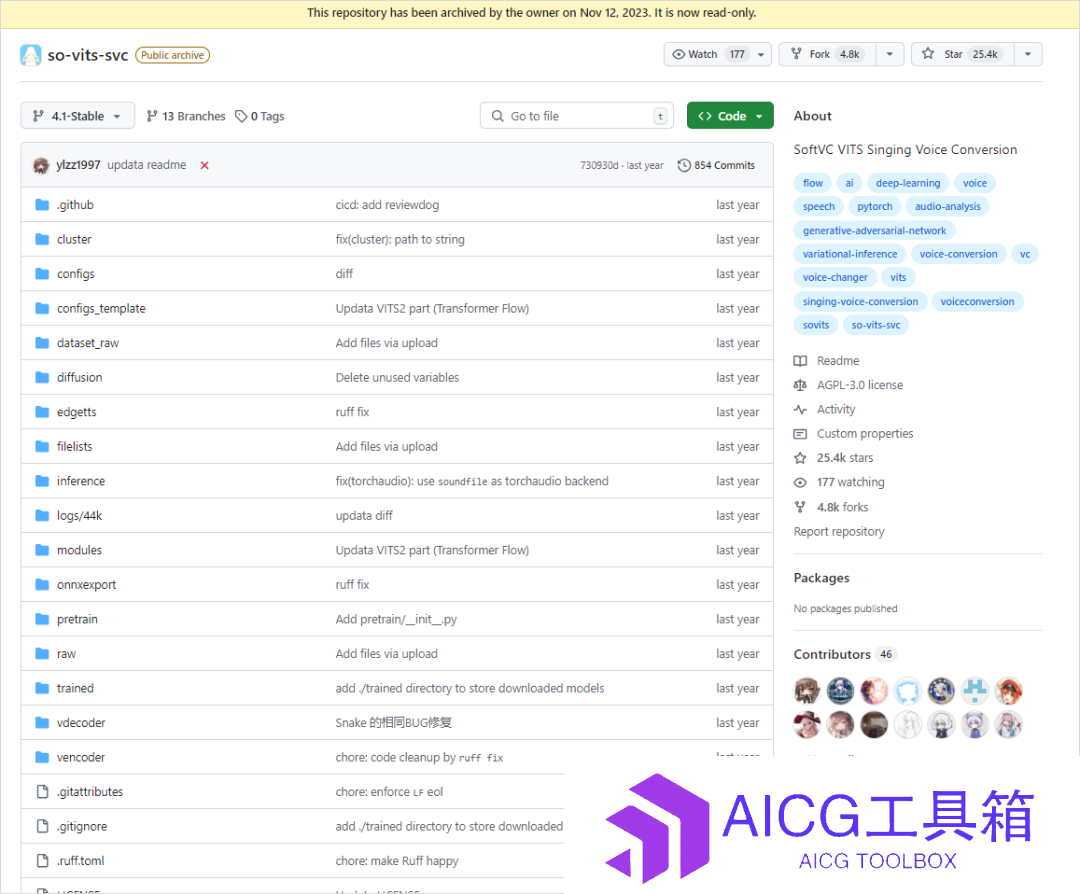This screenshot has height=894, width=1080.
Task: Select the audio-analysis topic tag
Action: [948, 207]
